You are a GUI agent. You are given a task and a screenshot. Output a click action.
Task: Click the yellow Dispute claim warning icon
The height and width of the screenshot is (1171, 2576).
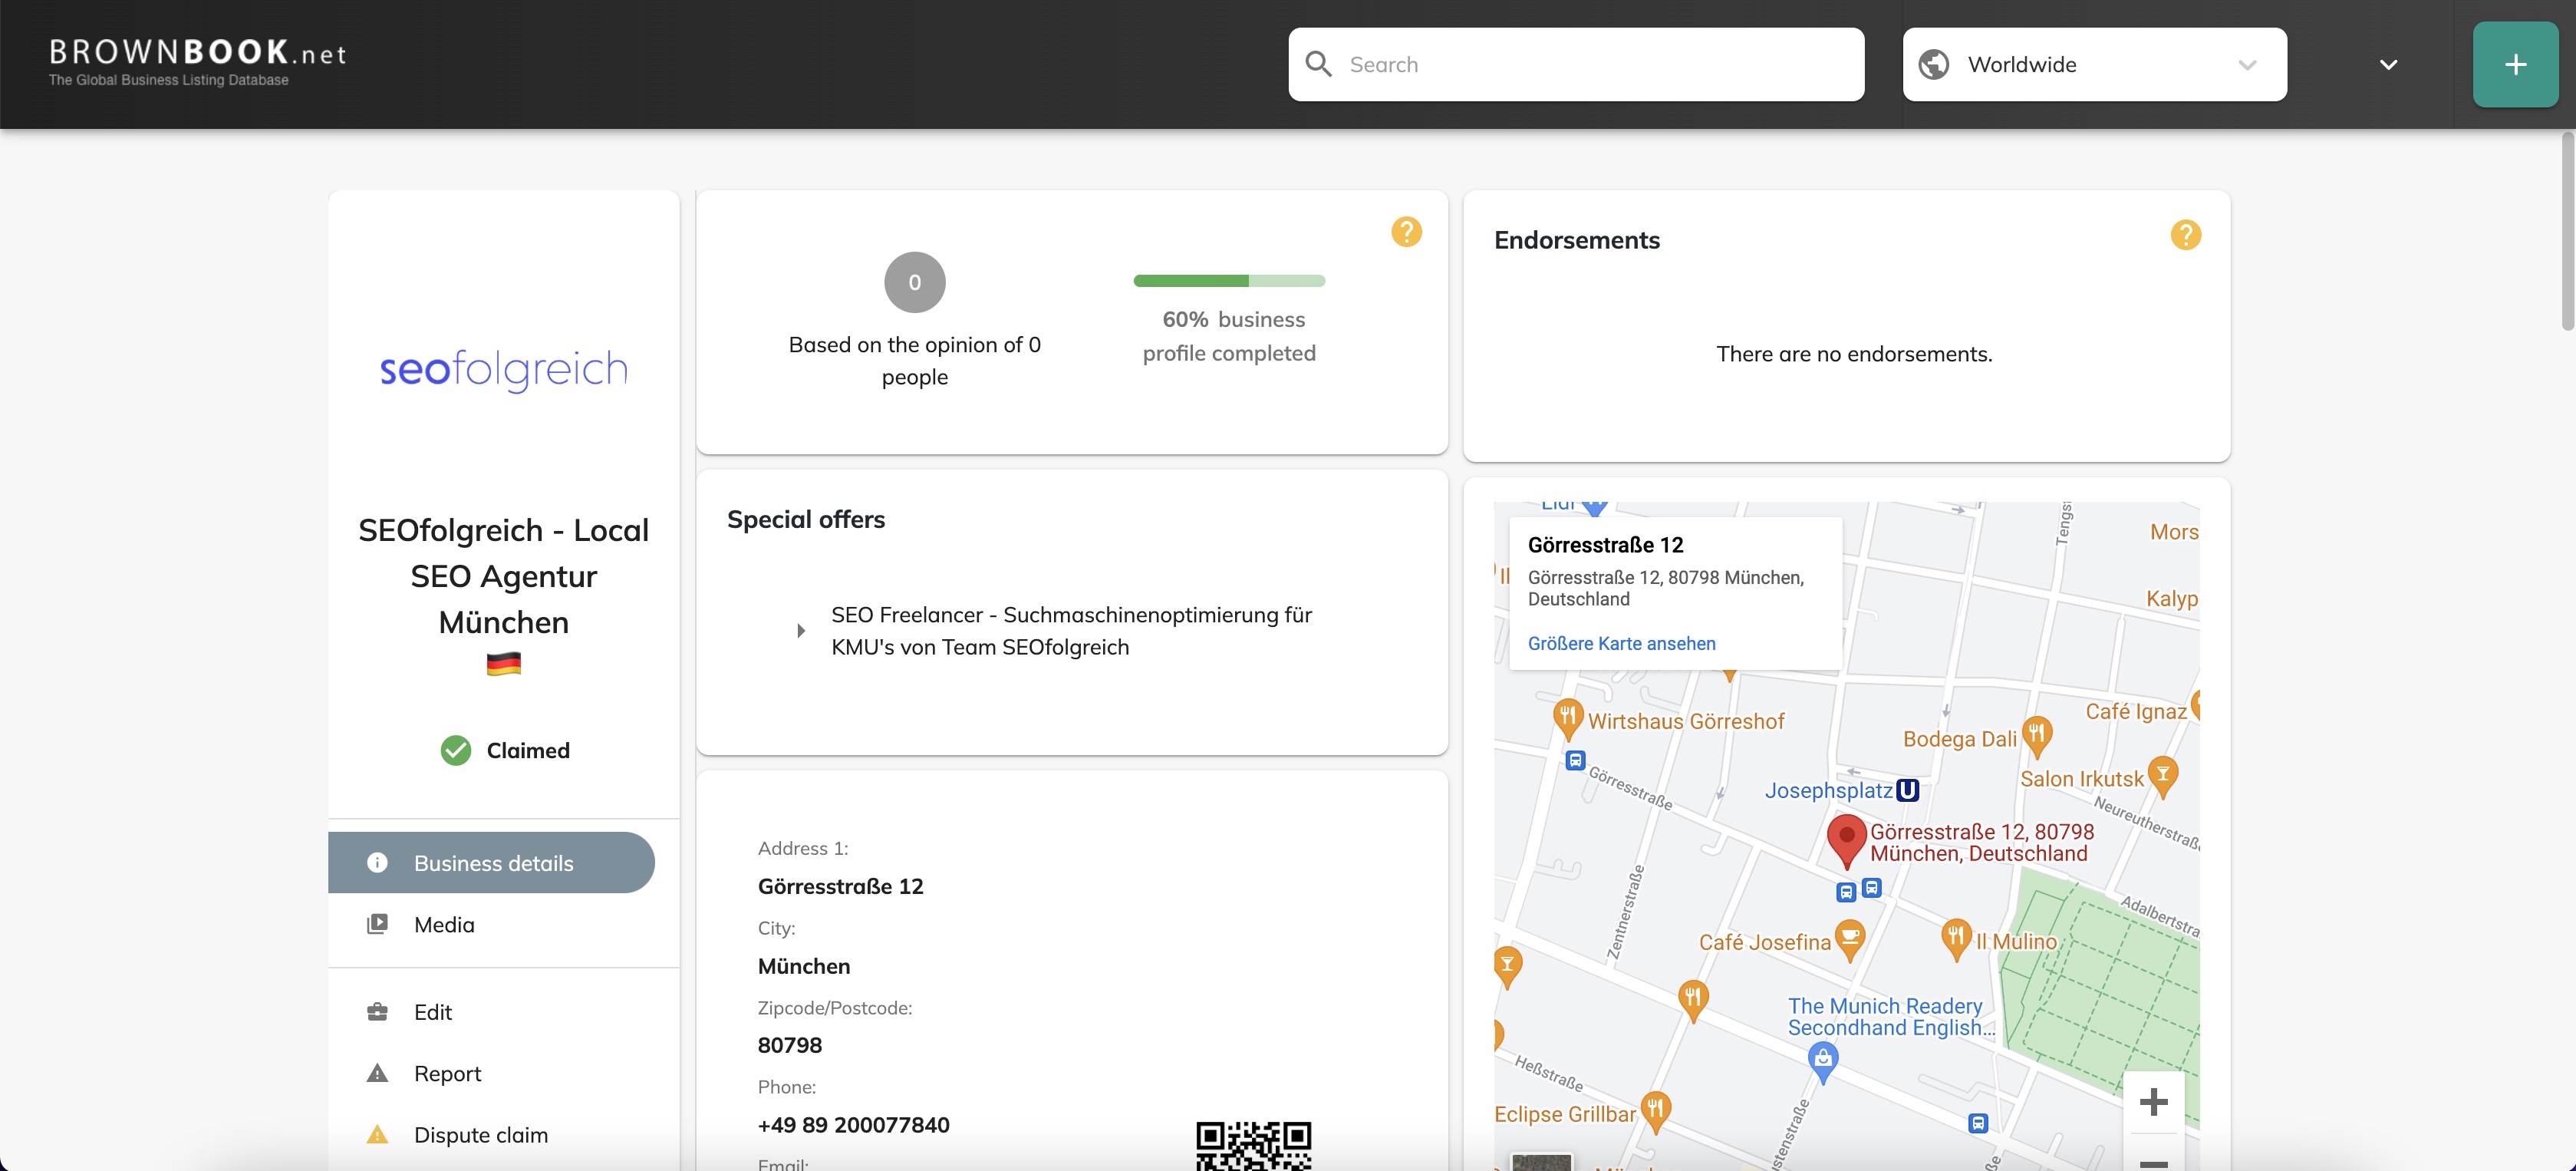(x=377, y=1134)
